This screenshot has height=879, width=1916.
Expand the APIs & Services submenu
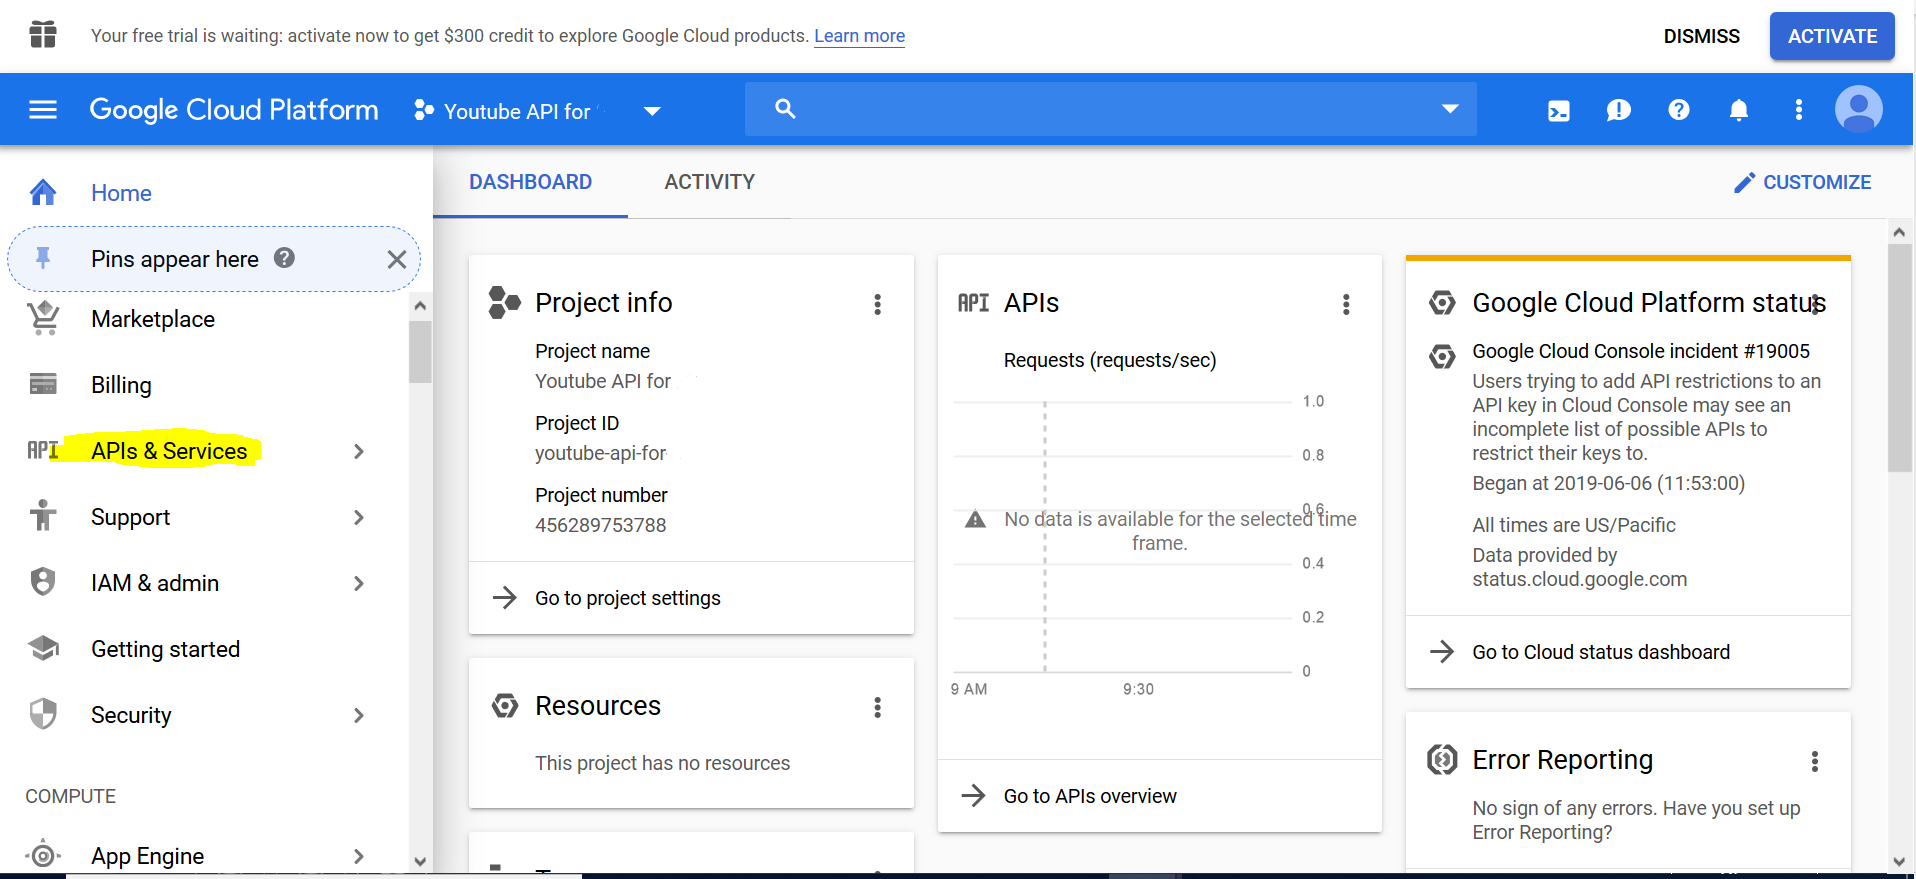click(358, 452)
